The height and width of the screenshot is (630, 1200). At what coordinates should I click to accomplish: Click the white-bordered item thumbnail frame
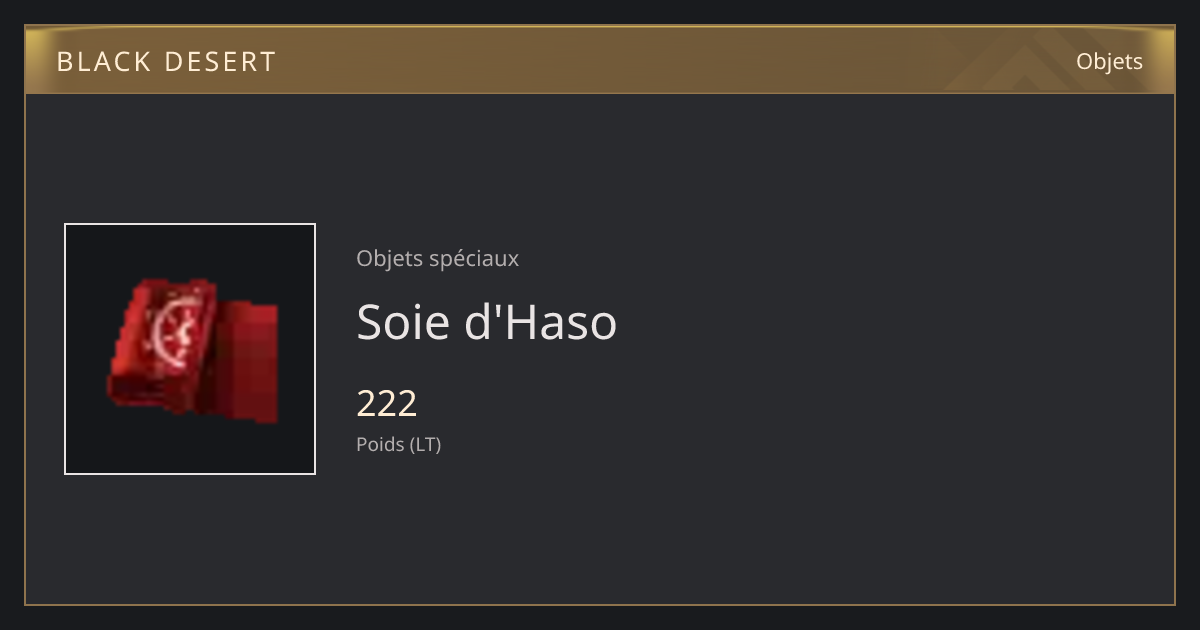(x=190, y=349)
